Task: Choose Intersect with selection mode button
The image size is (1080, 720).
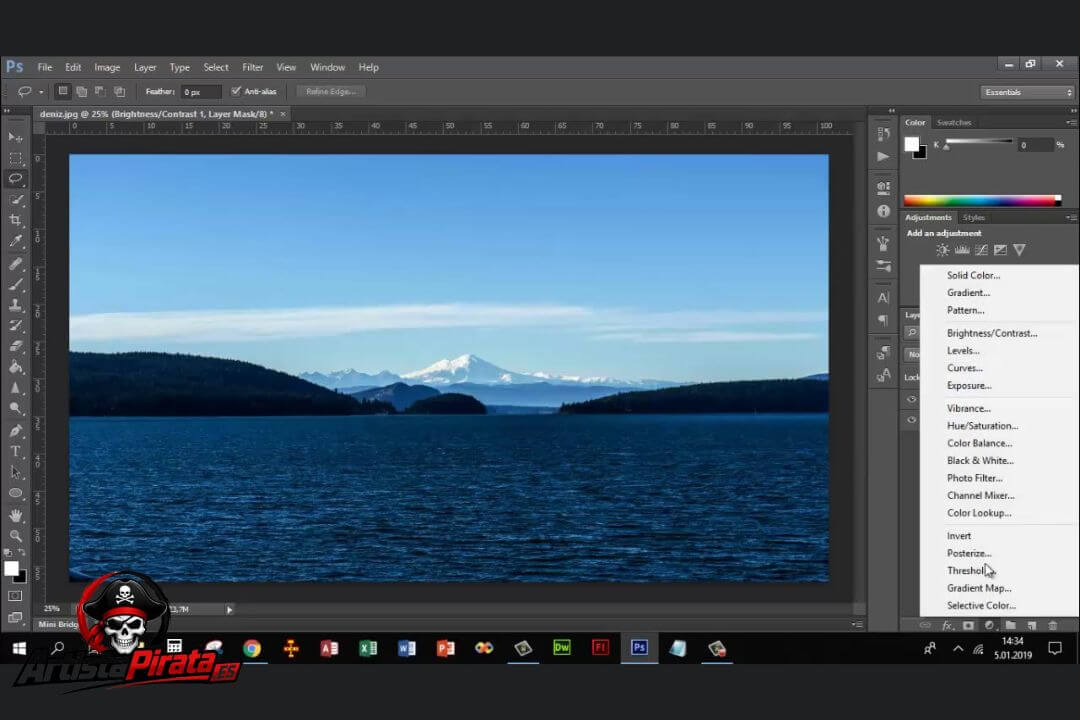Action: click(120, 91)
